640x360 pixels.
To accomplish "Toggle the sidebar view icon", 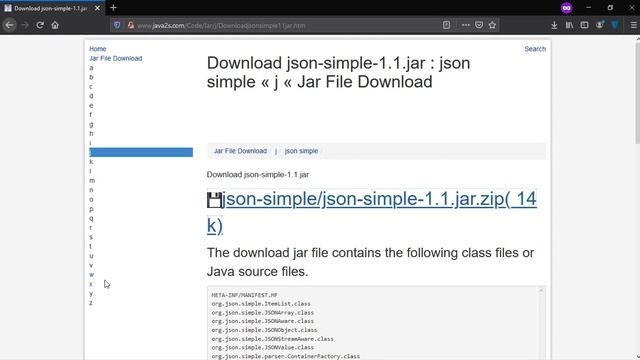I will pos(584,25).
